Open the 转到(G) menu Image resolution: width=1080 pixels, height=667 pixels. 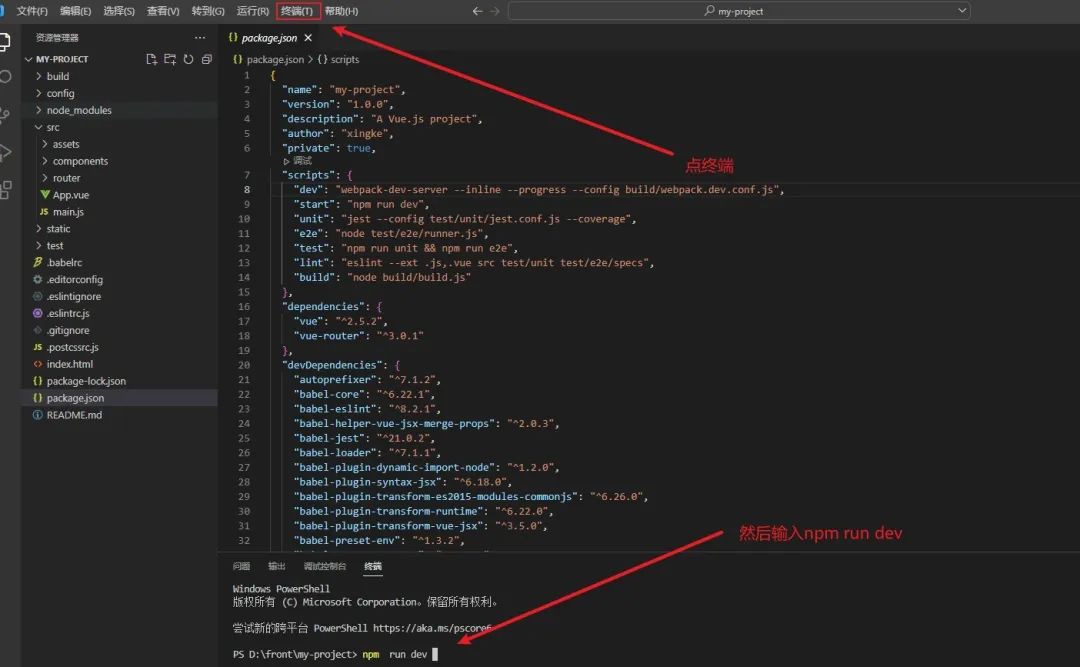click(x=207, y=11)
